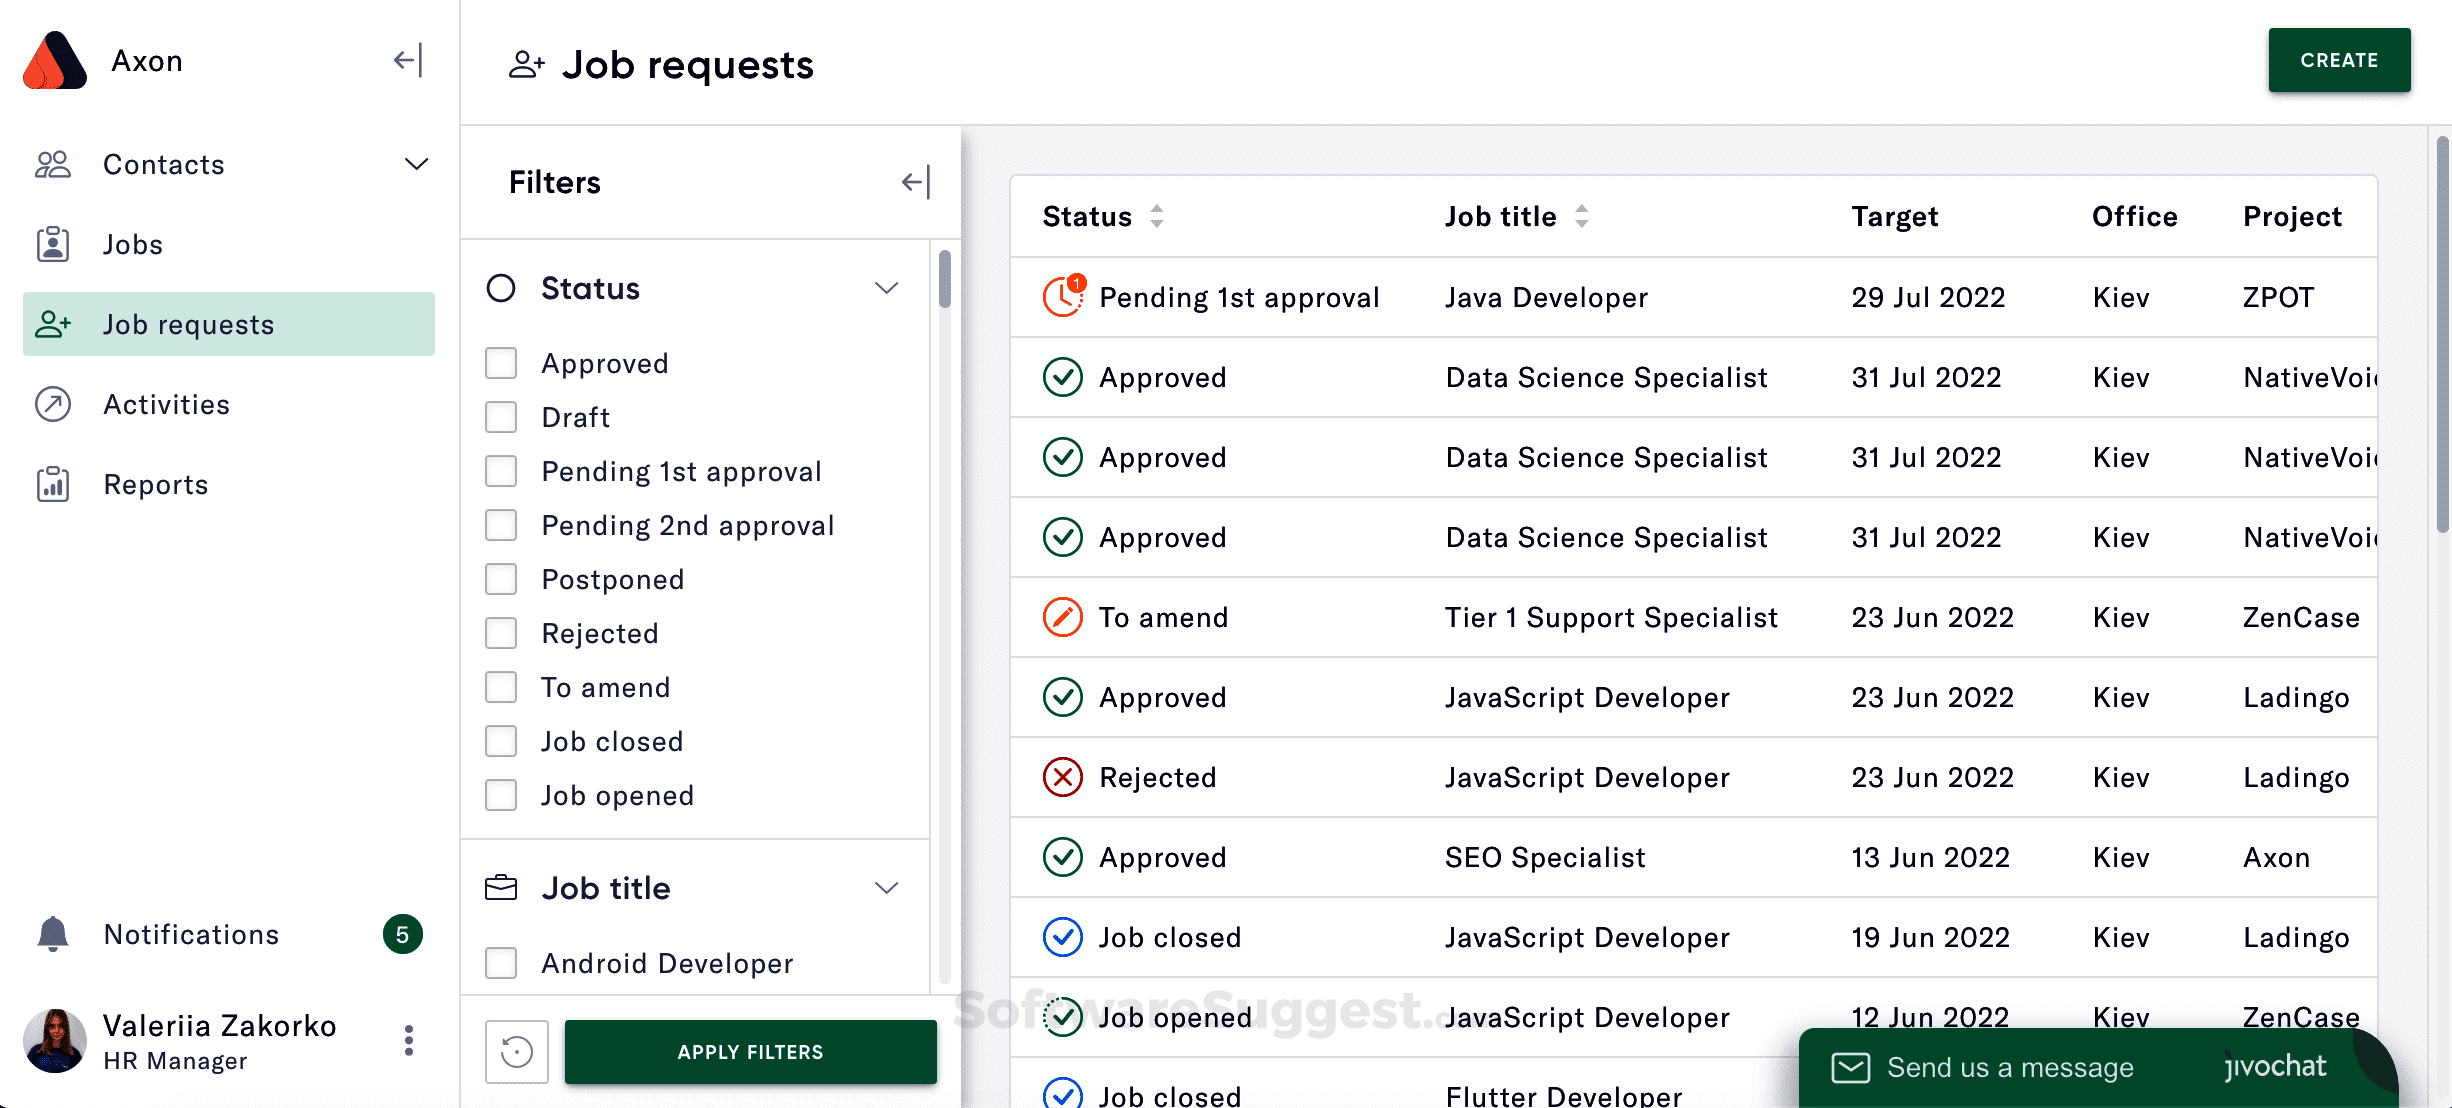Expand the Contacts menu chevron
The height and width of the screenshot is (1108, 2452).
416,164
